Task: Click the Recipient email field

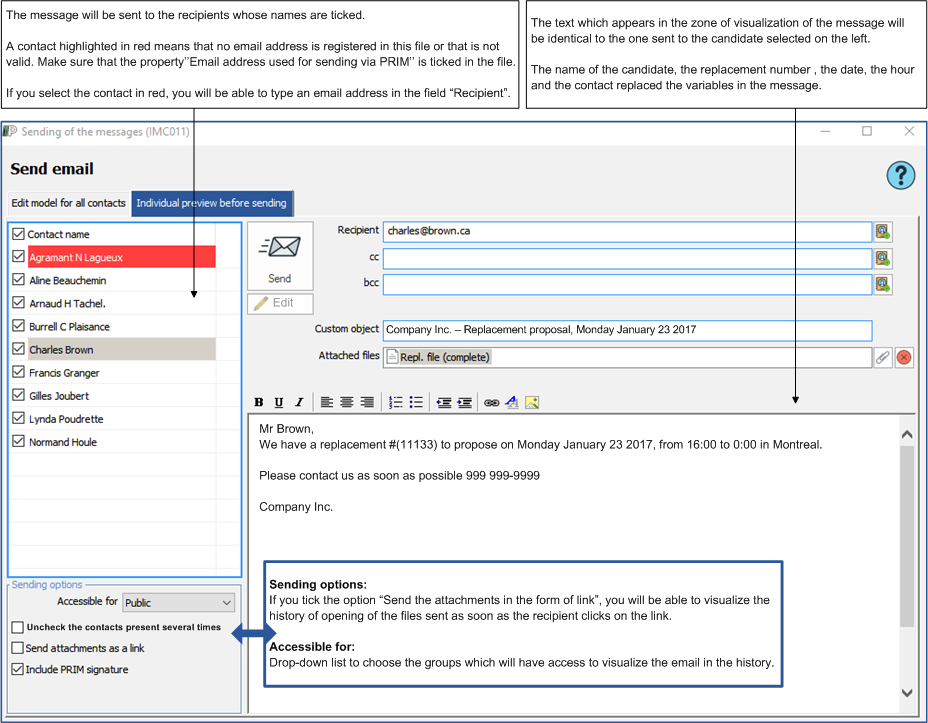Action: [627, 231]
